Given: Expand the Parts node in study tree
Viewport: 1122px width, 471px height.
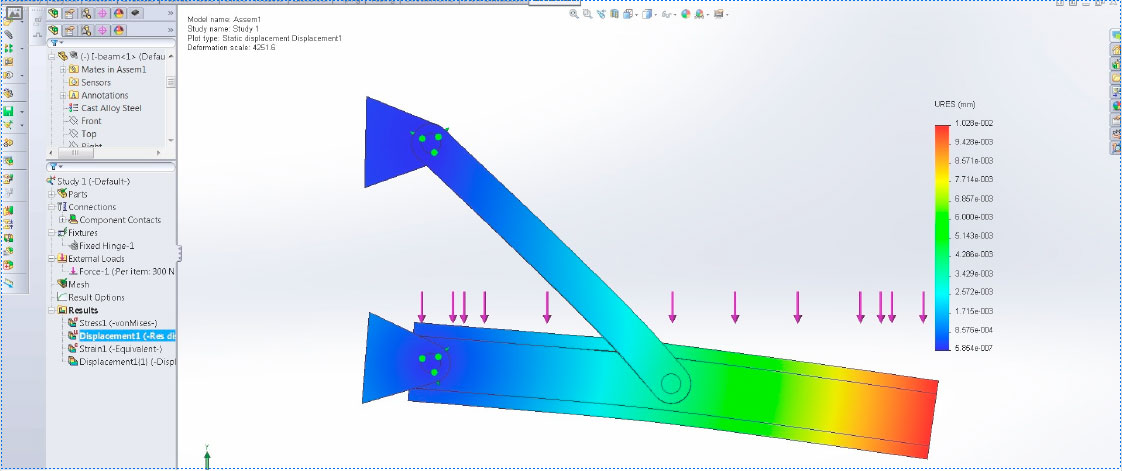Looking at the screenshot, I should point(52,194).
